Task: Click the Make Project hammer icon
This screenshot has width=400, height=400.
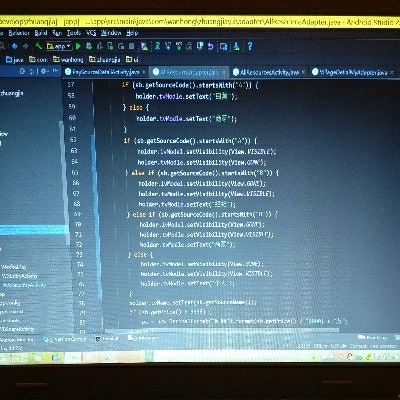Action: pos(39,46)
